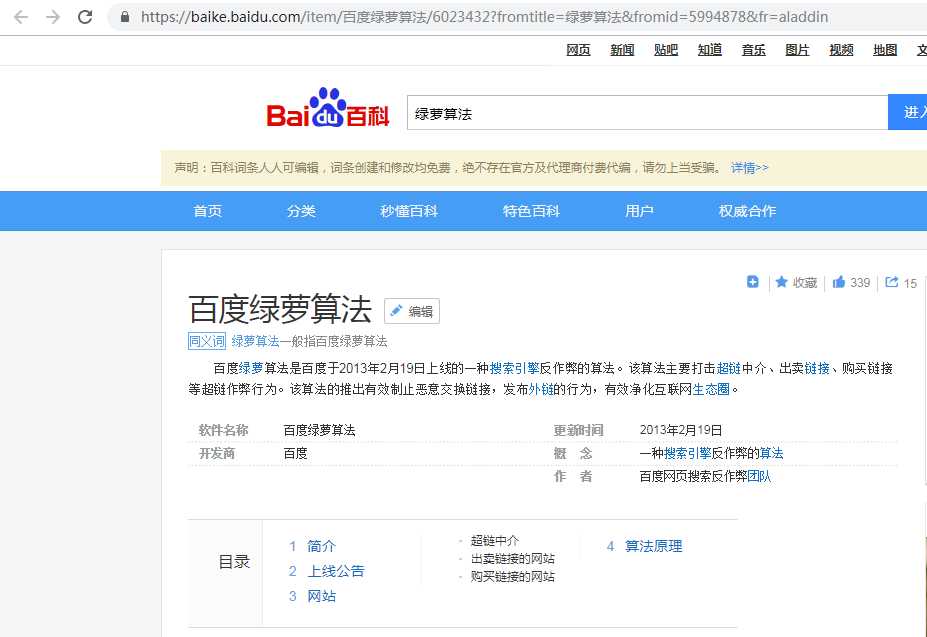The width and height of the screenshot is (927, 637).
Task: Open 音乐 in top navigation
Action: tap(753, 50)
